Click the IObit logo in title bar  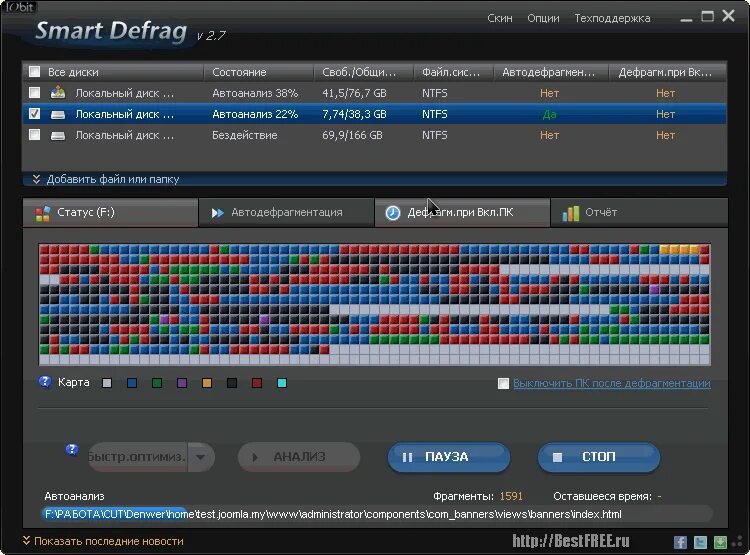pyautogui.click(x=18, y=7)
